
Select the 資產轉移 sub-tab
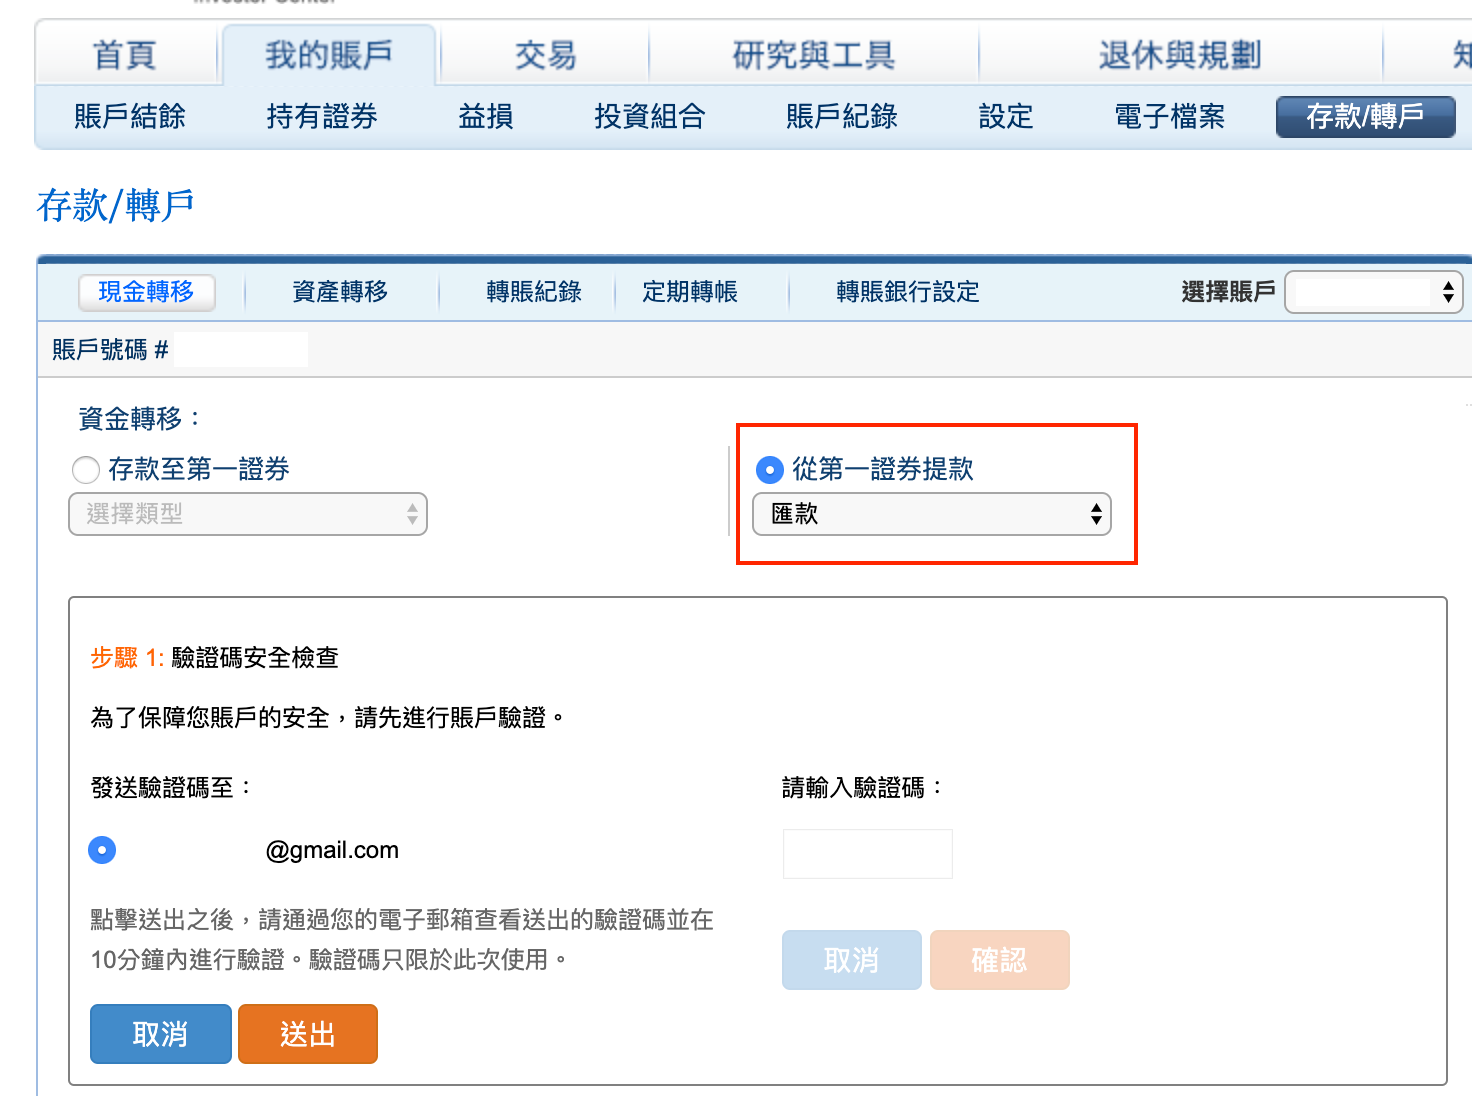point(340,292)
